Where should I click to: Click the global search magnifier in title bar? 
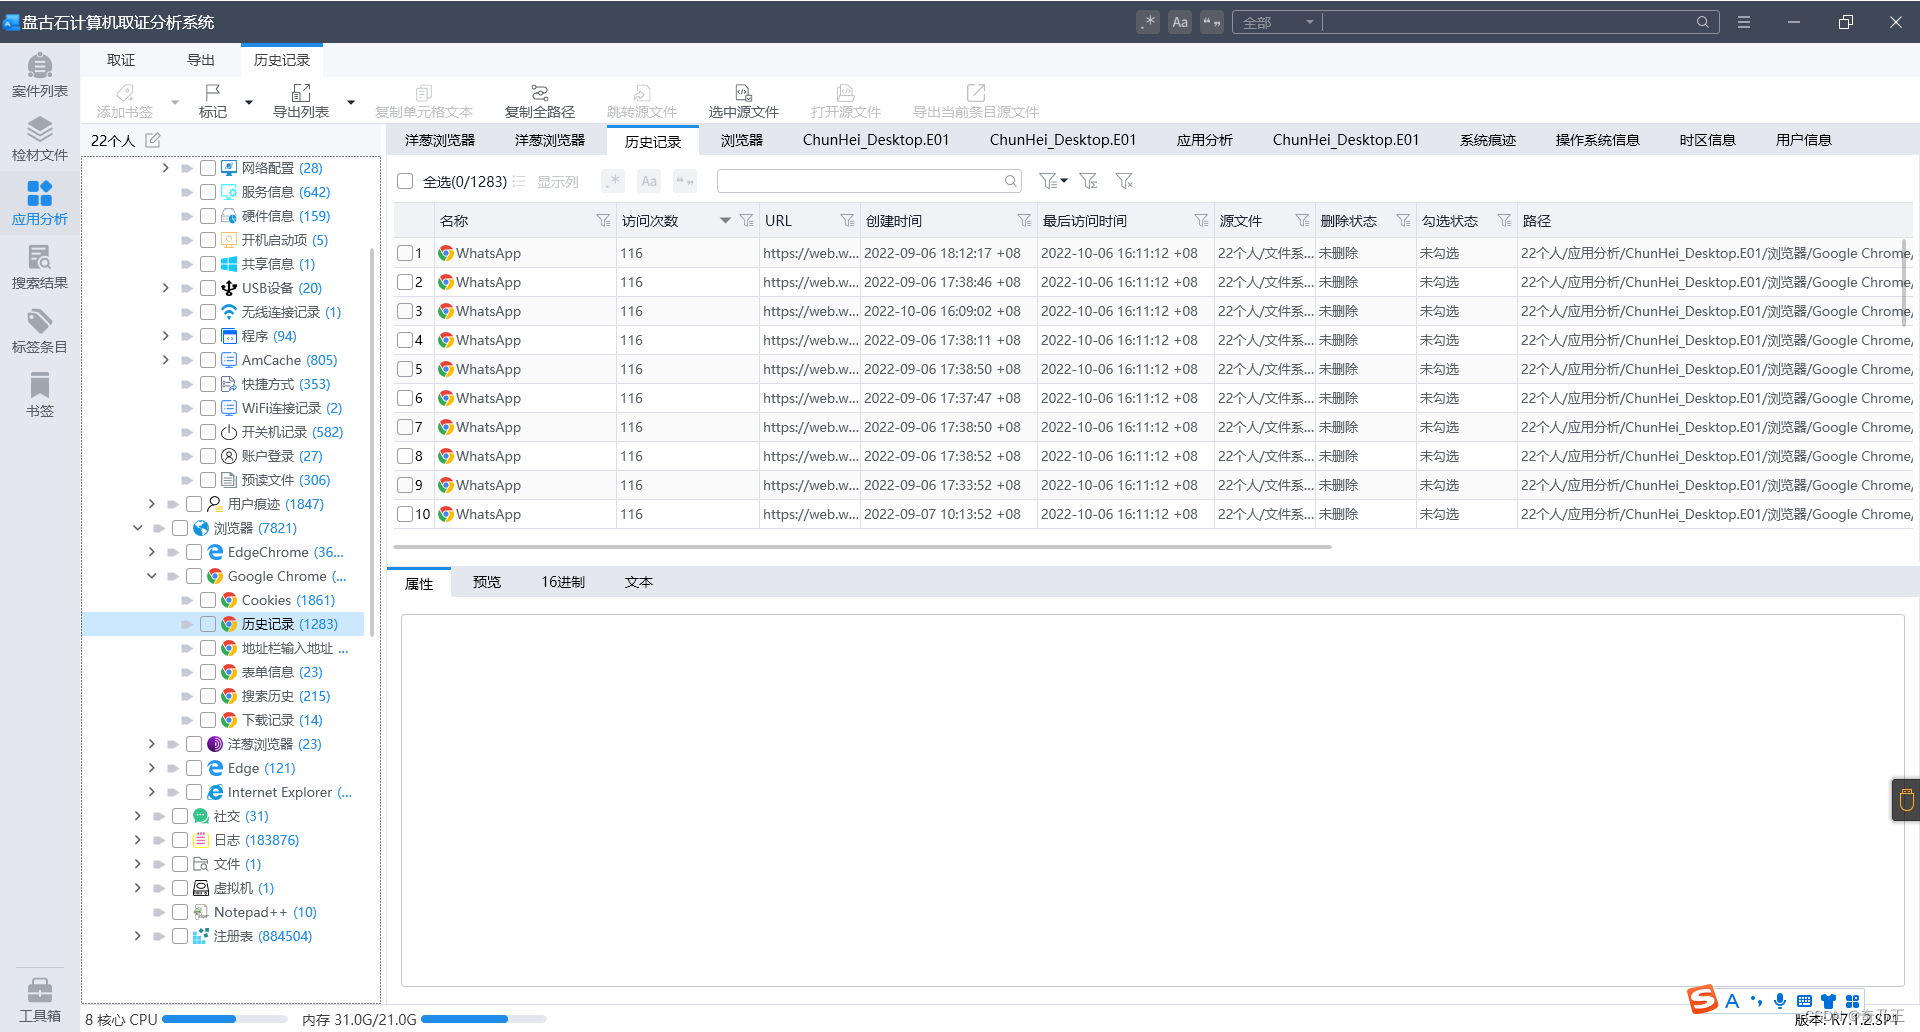pyautogui.click(x=1702, y=22)
